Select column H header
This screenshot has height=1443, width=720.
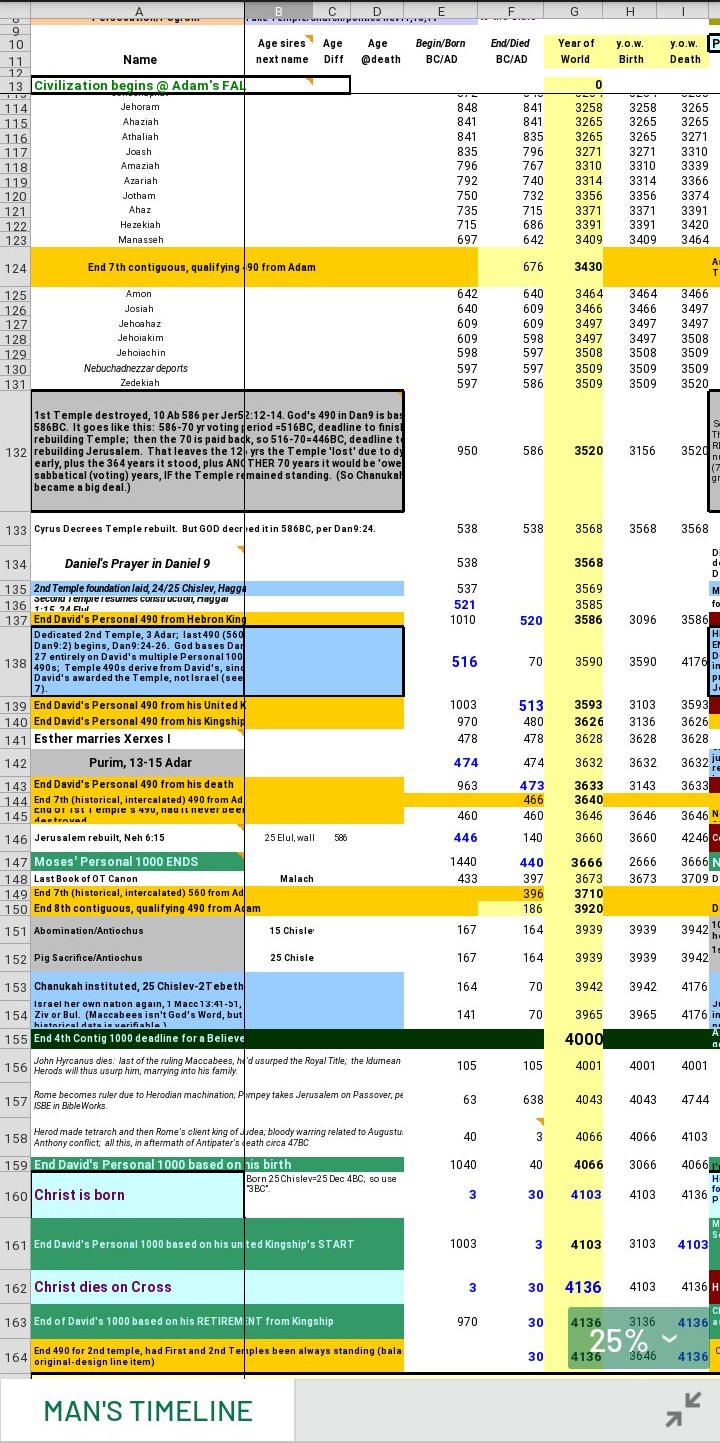tap(630, 10)
